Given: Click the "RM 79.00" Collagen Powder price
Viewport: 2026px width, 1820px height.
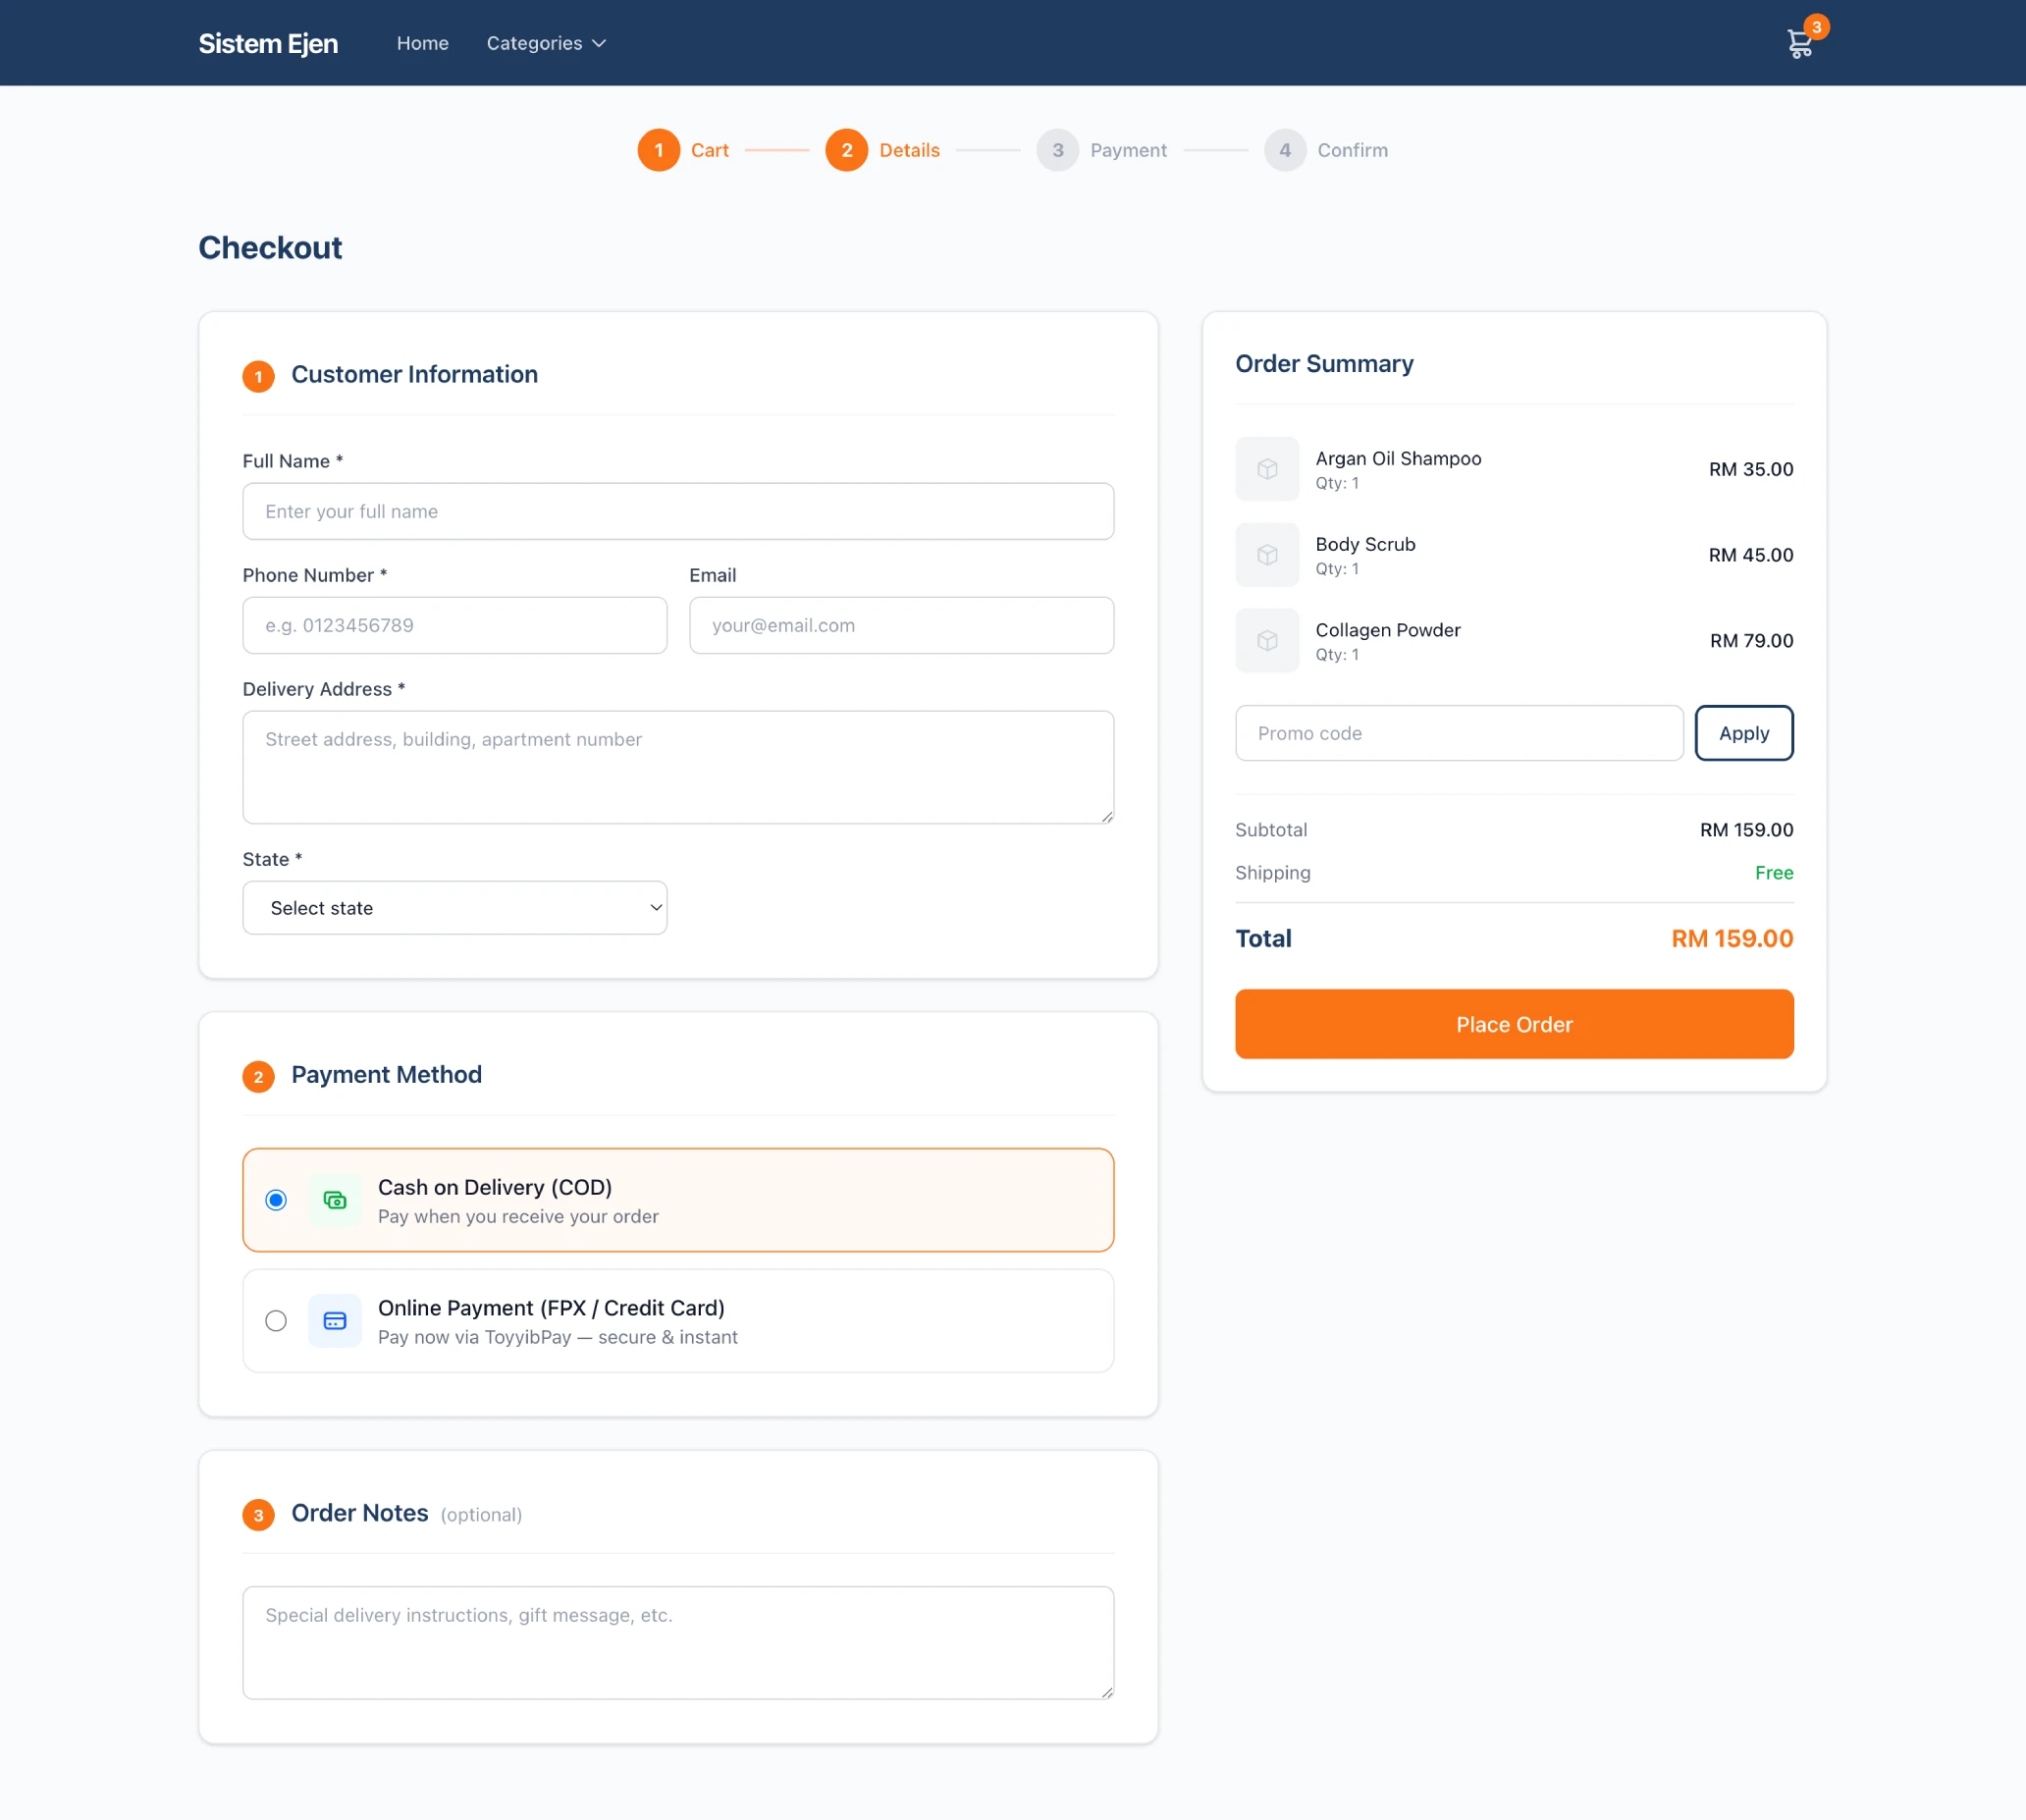Looking at the screenshot, I should [1751, 640].
